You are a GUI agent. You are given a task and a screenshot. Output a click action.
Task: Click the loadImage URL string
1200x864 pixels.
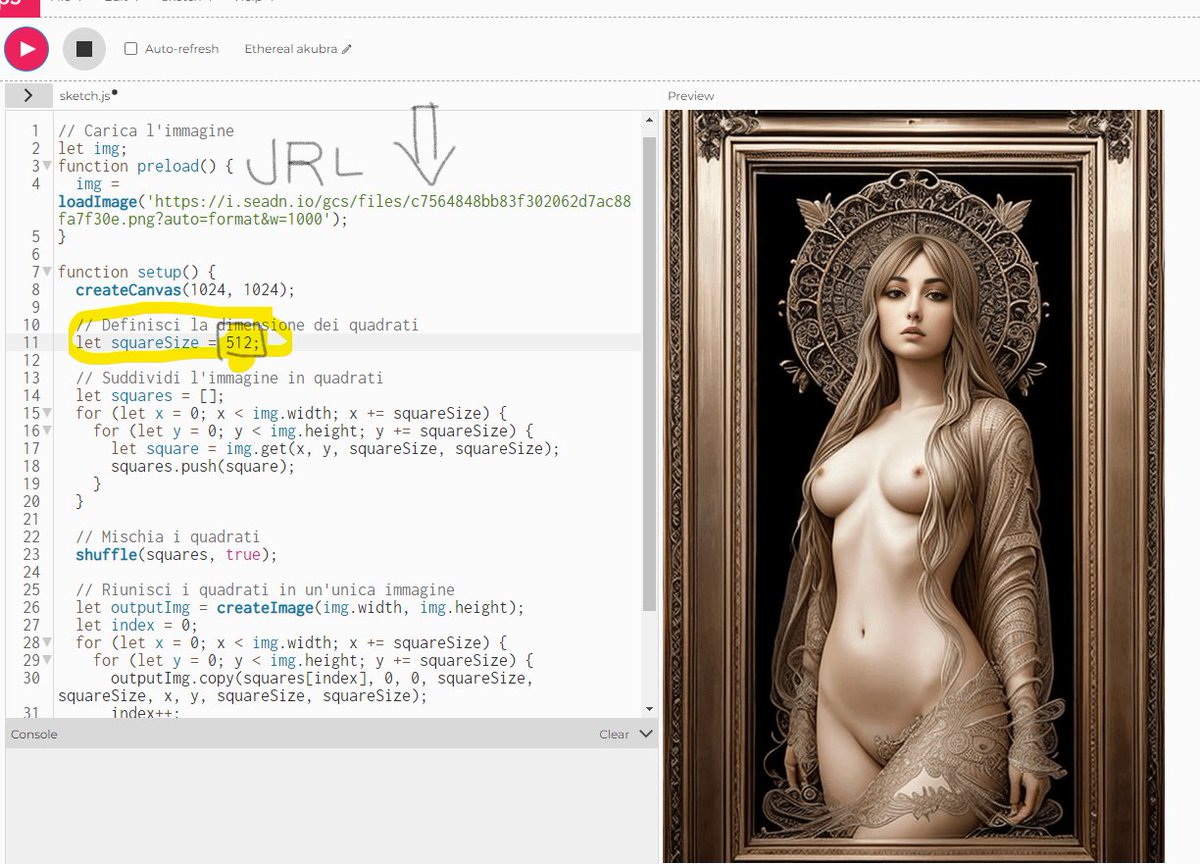pos(346,210)
